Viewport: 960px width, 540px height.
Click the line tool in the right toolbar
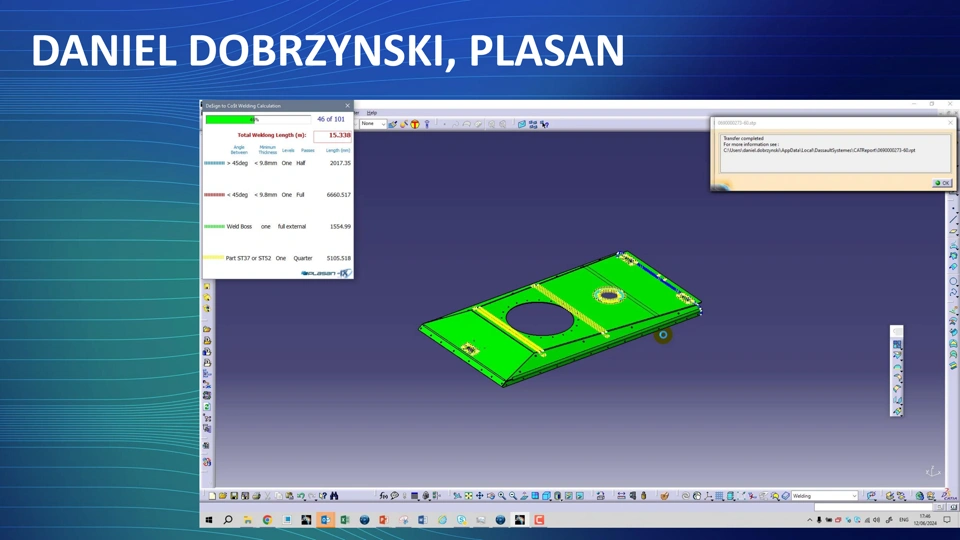click(x=953, y=219)
